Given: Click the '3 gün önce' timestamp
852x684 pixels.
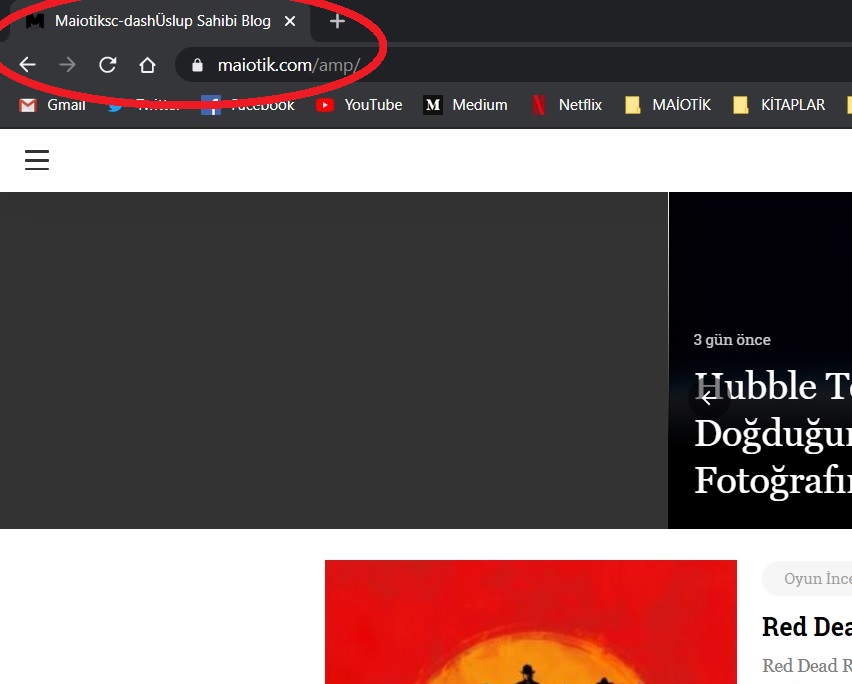Looking at the screenshot, I should pos(732,340).
